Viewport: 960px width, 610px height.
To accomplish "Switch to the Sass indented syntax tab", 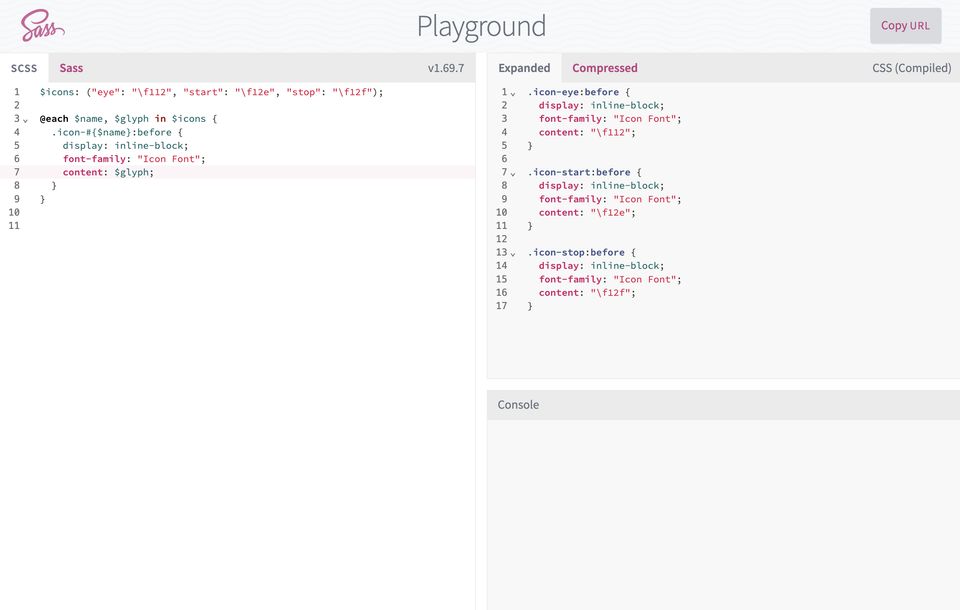I will (x=71, y=68).
